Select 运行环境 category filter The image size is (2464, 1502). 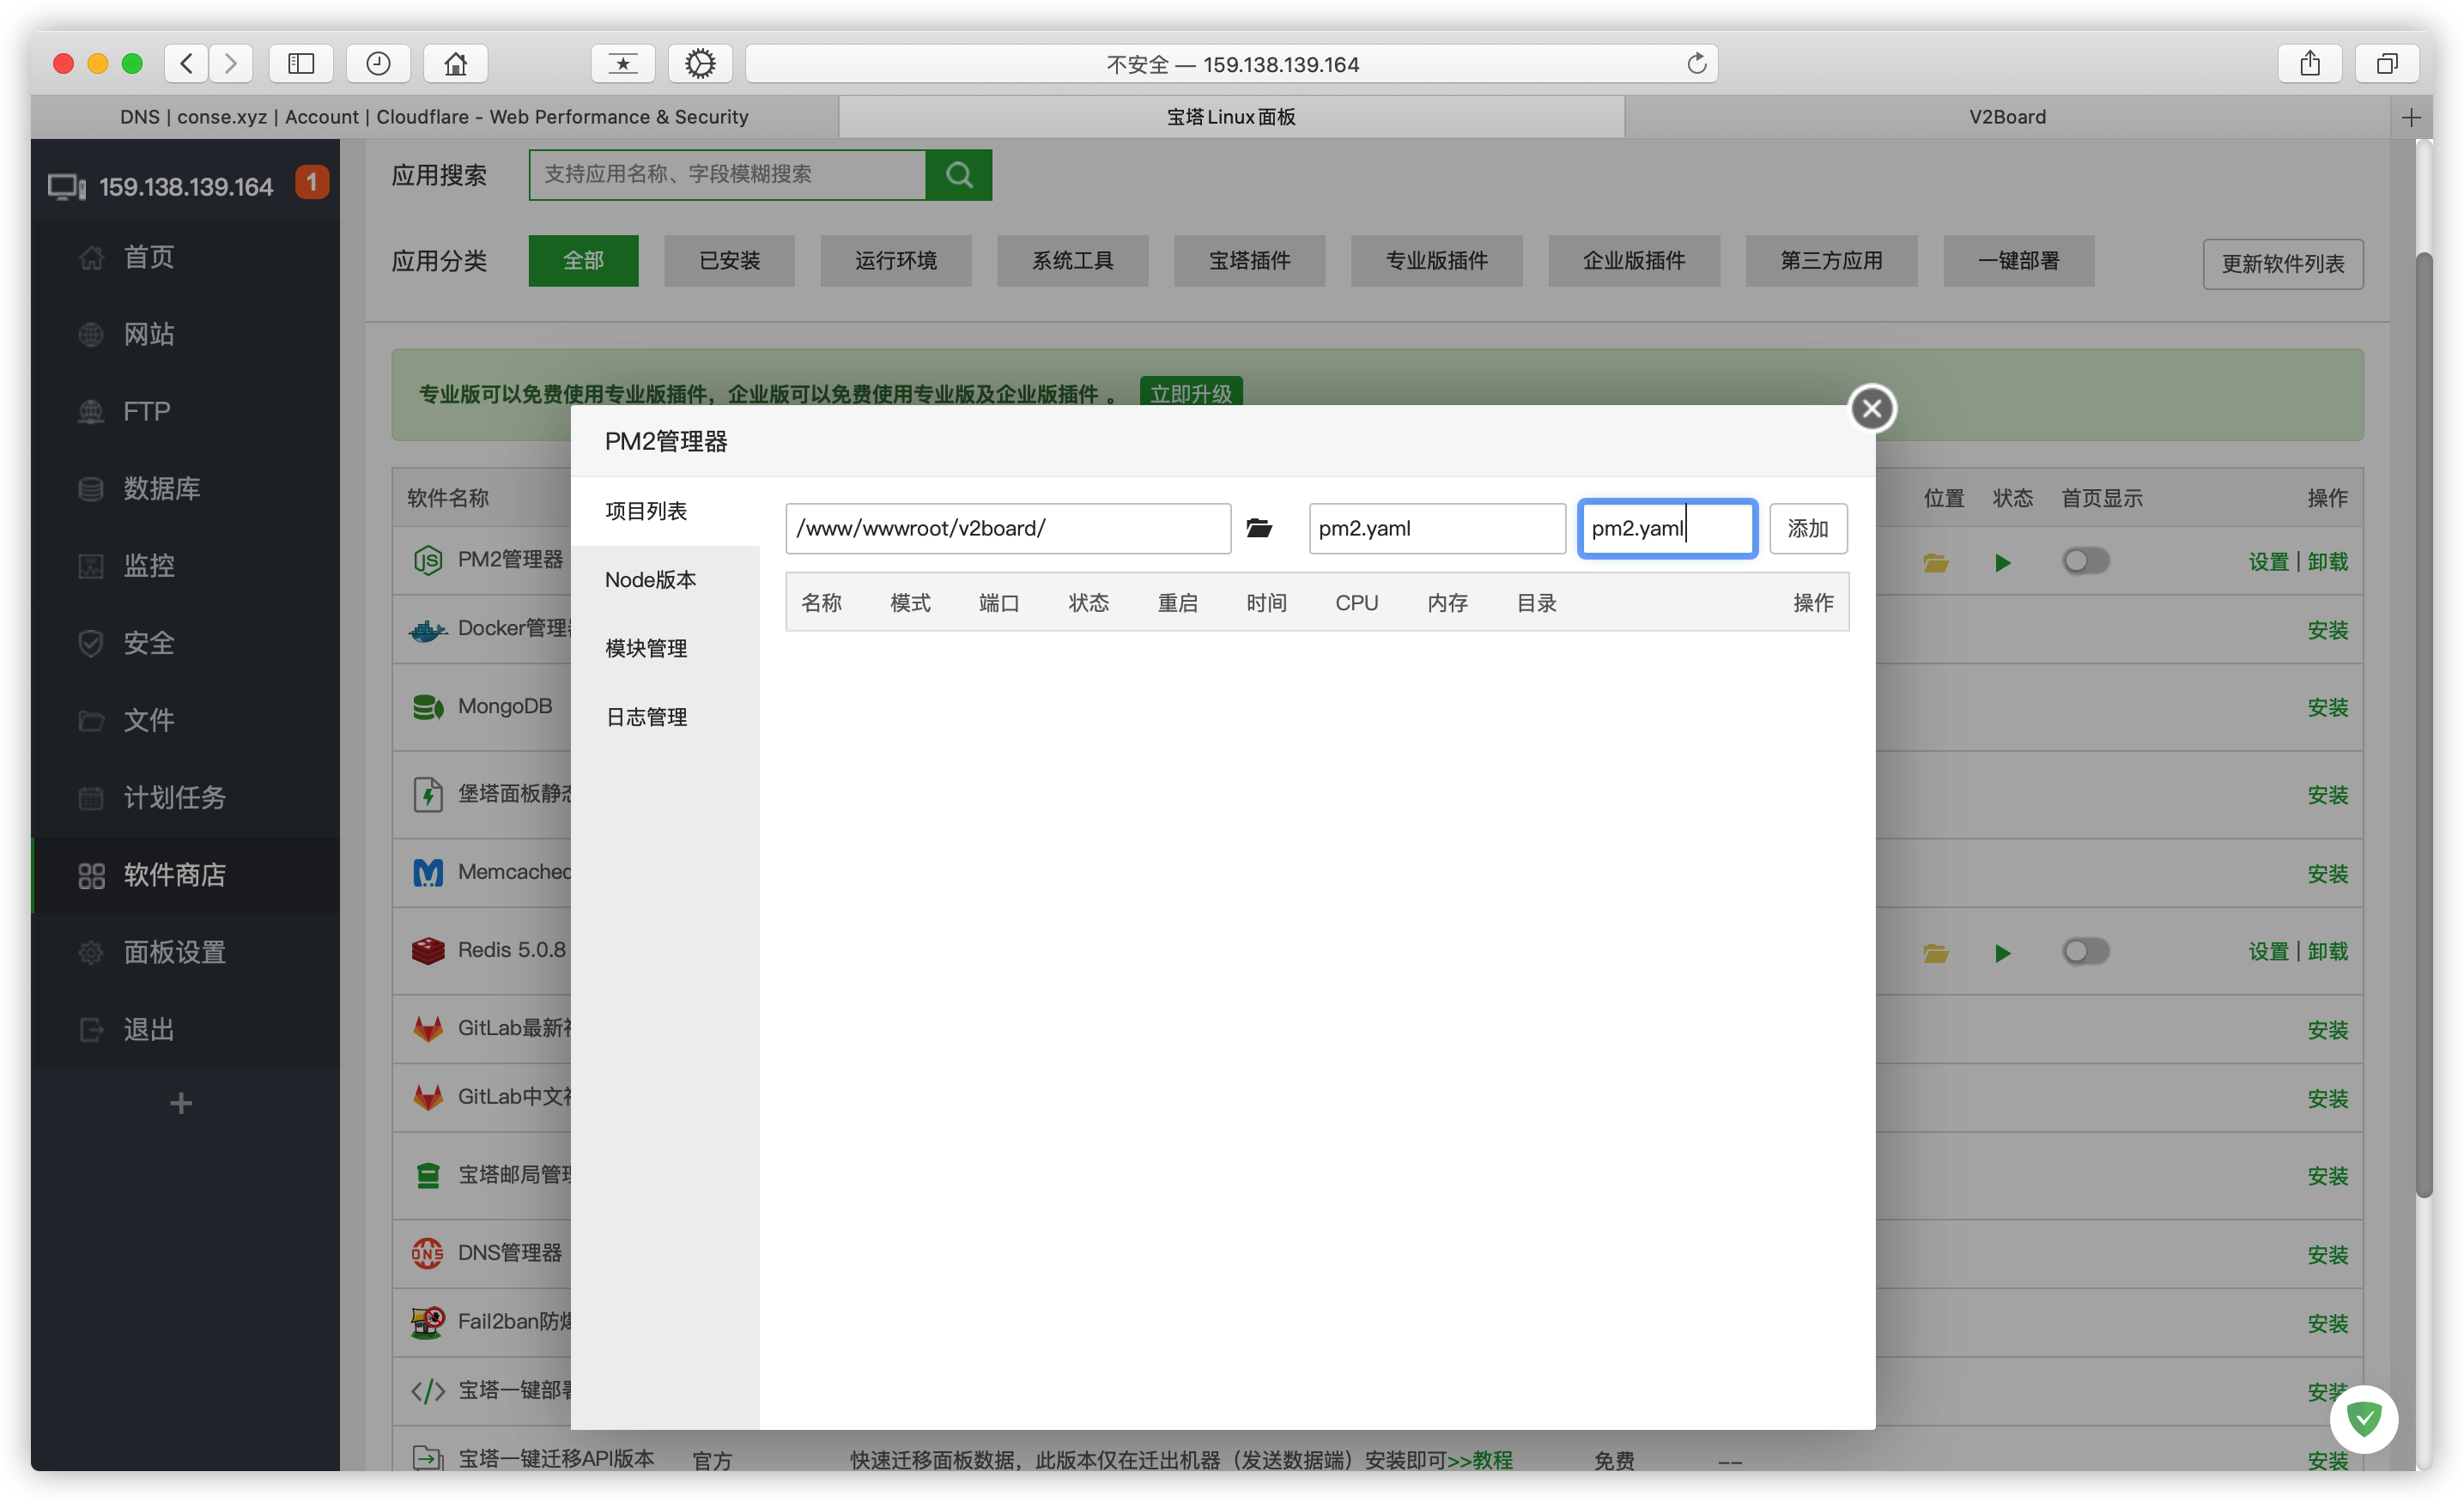click(896, 261)
